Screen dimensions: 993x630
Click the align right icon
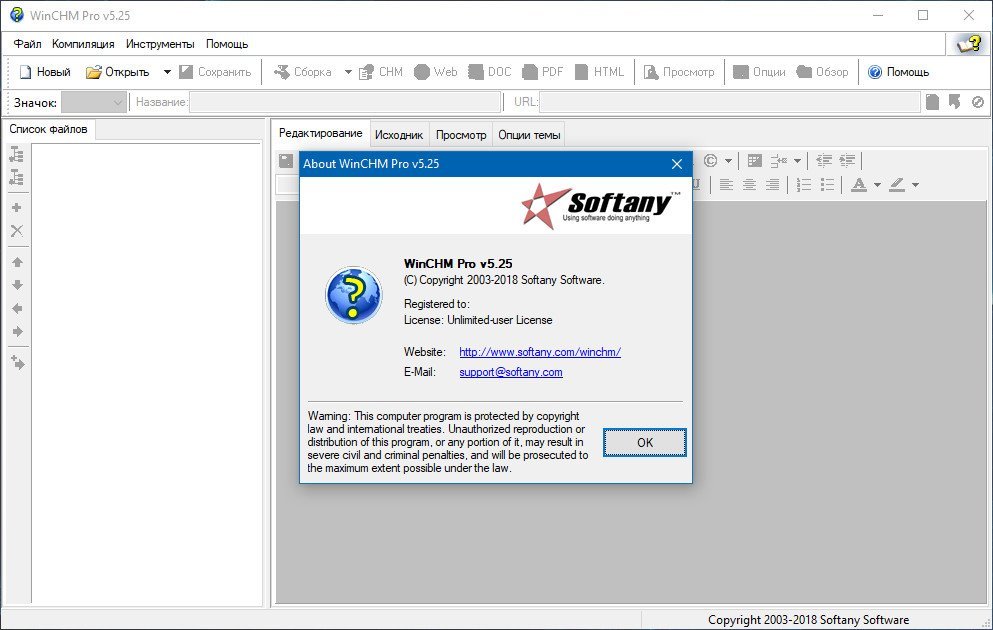click(772, 185)
